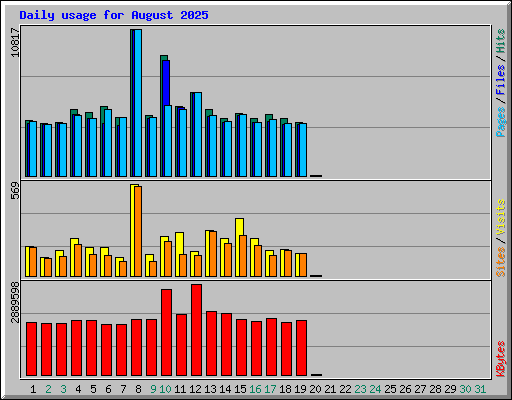512x400 pixels.
Task: Click the red KBytes bar for day 19
Action: (x=301, y=348)
